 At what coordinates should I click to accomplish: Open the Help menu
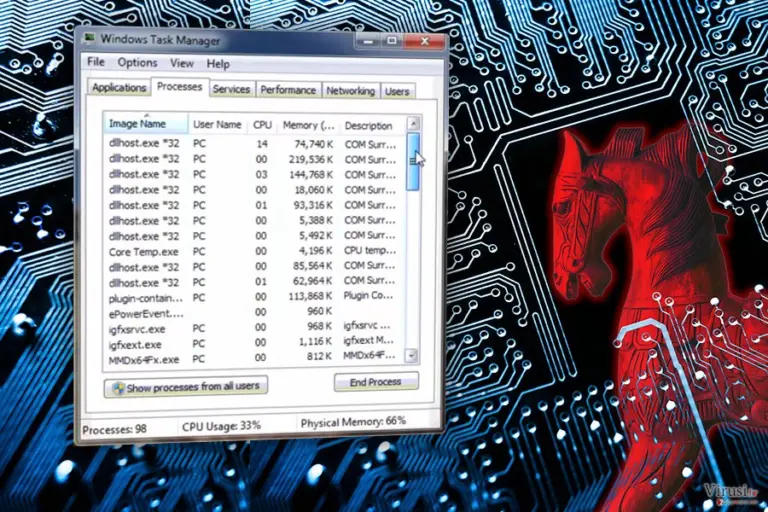pos(218,64)
